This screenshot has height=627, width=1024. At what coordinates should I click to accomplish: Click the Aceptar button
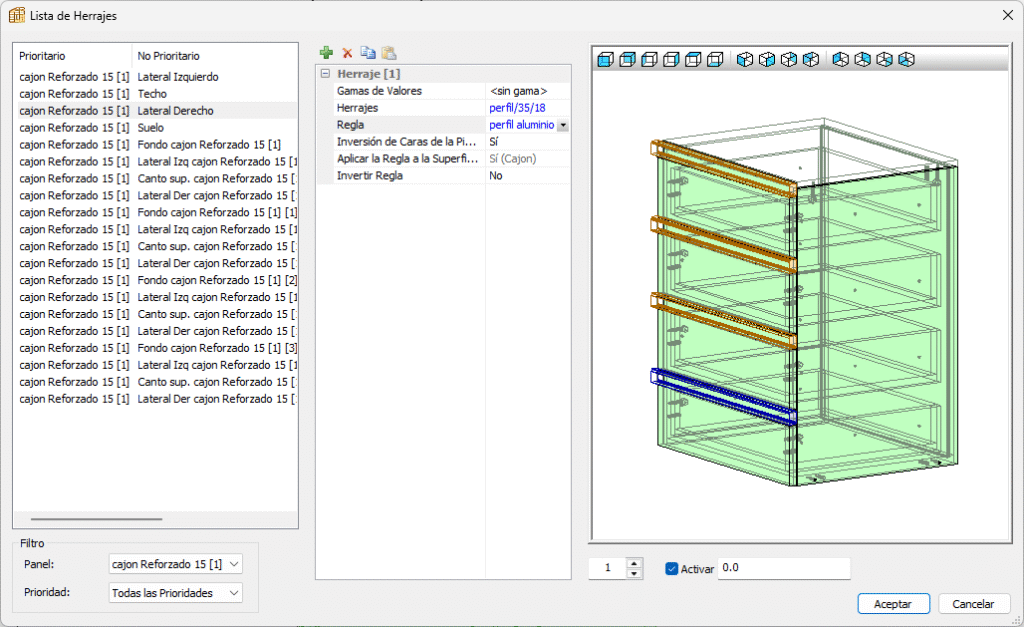coord(893,604)
